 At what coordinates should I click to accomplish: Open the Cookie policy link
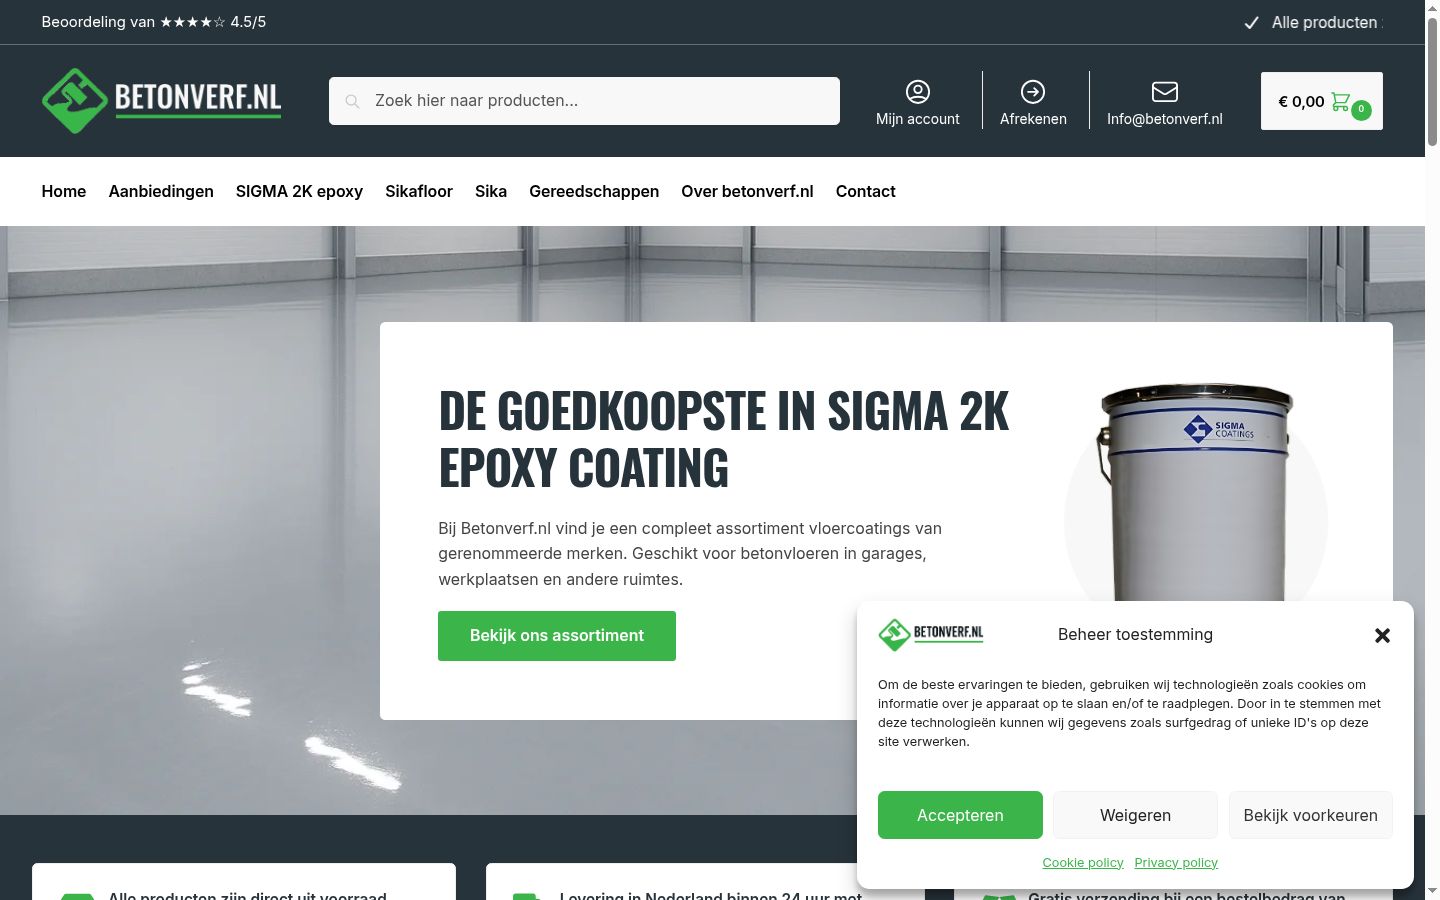click(x=1083, y=862)
